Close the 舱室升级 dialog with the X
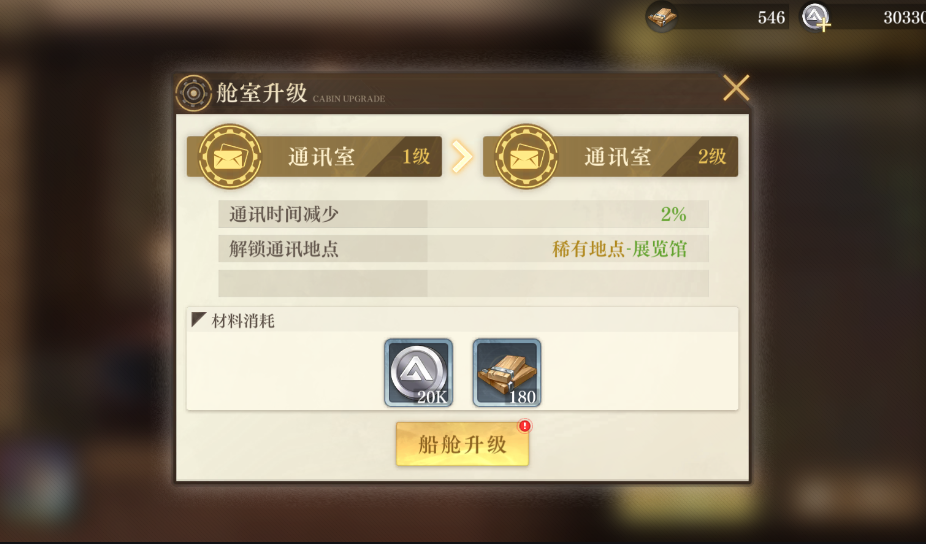Viewport: 926px width, 544px height. click(x=736, y=88)
